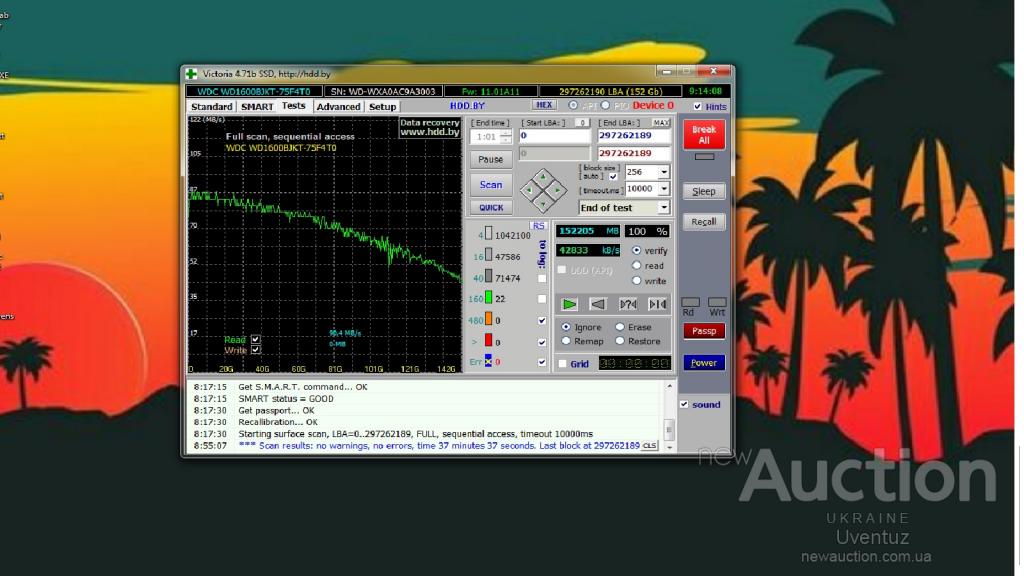The height and width of the screenshot is (576, 1024).
Task: Select the green forward scan direction button
Action: tap(569, 304)
